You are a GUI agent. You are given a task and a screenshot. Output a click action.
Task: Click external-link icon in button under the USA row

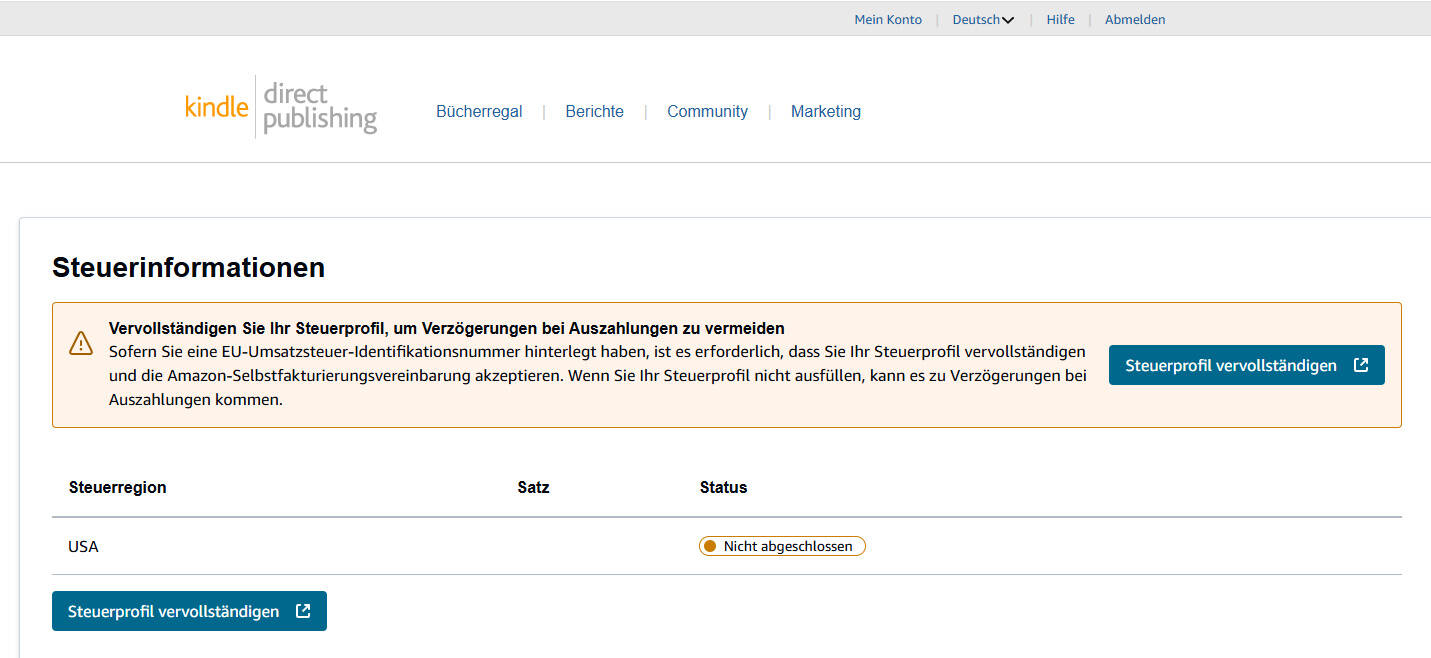[303, 611]
